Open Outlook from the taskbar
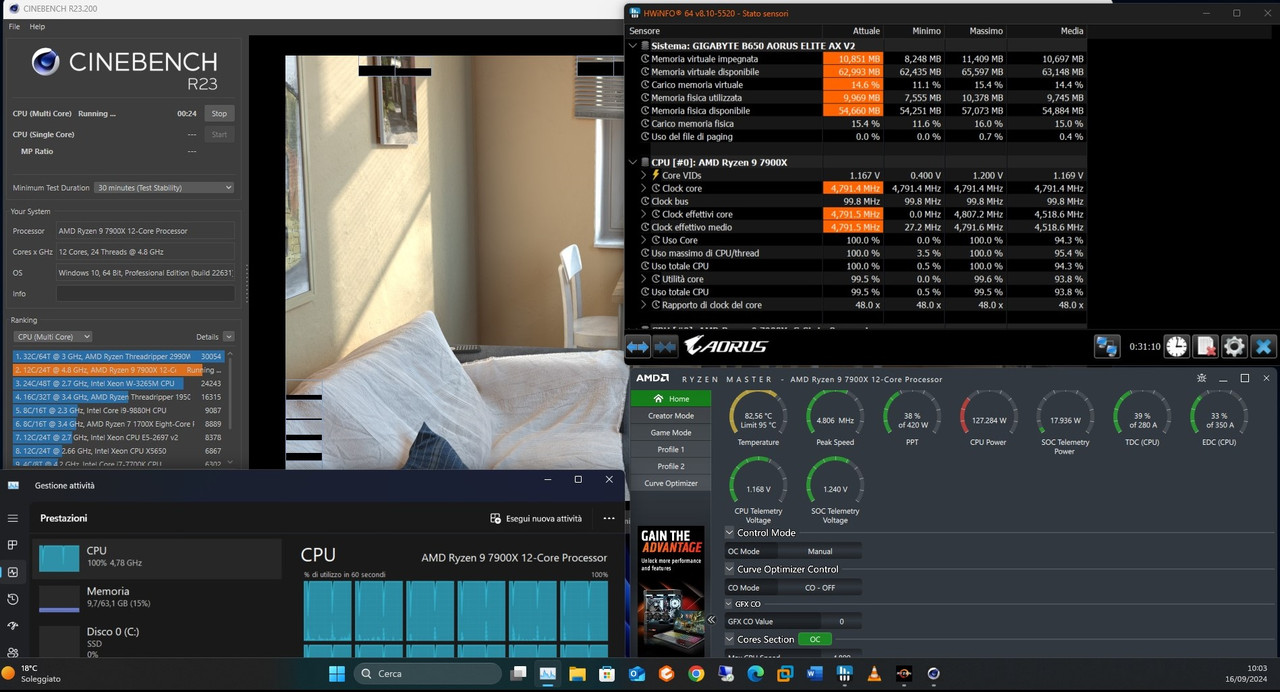This screenshot has width=1280, height=692. point(637,674)
